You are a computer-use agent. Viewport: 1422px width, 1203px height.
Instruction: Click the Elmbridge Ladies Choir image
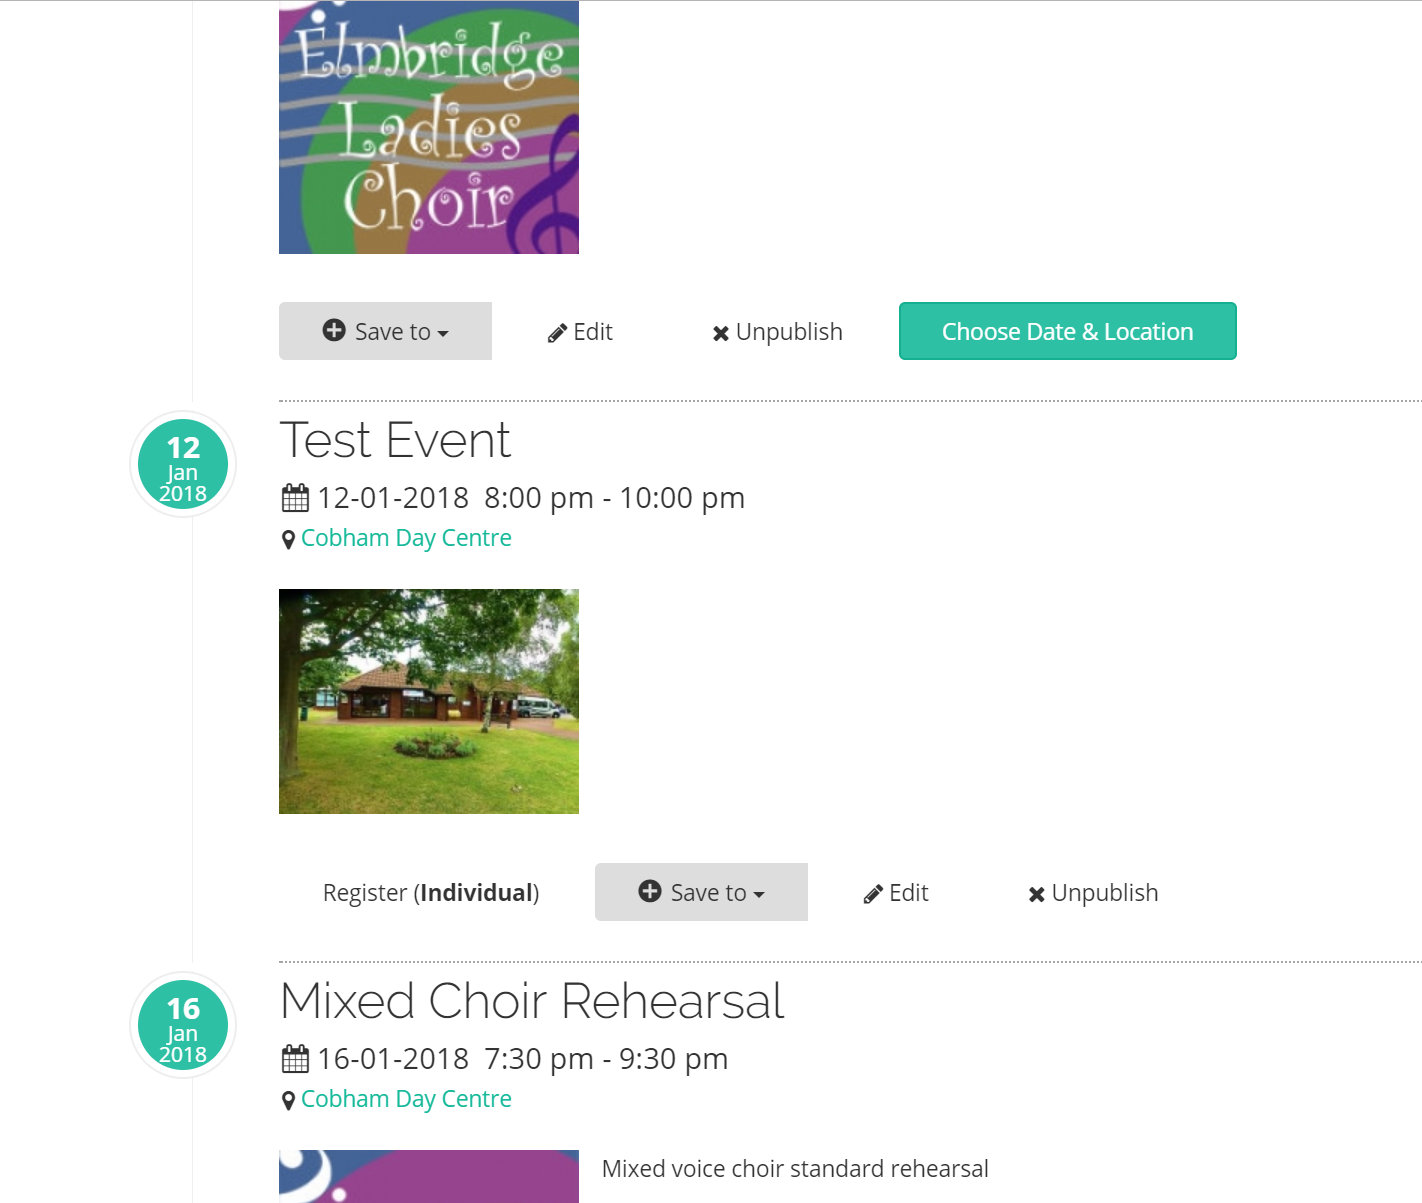point(429,127)
